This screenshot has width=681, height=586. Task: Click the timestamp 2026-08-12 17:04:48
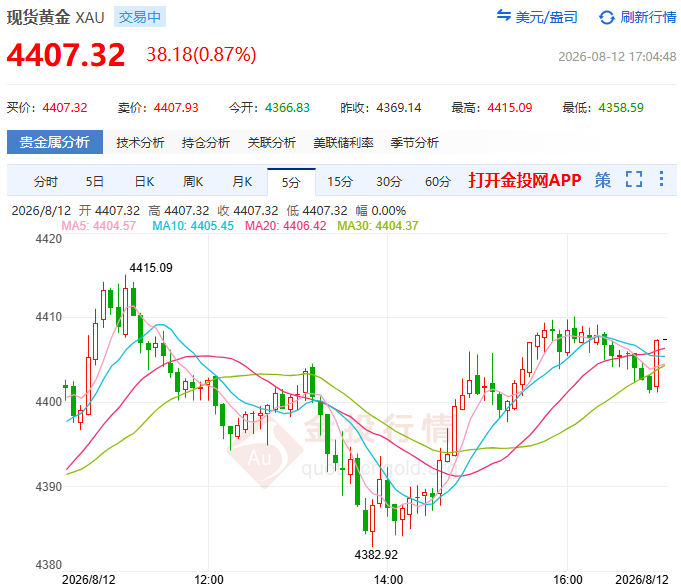[617, 57]
